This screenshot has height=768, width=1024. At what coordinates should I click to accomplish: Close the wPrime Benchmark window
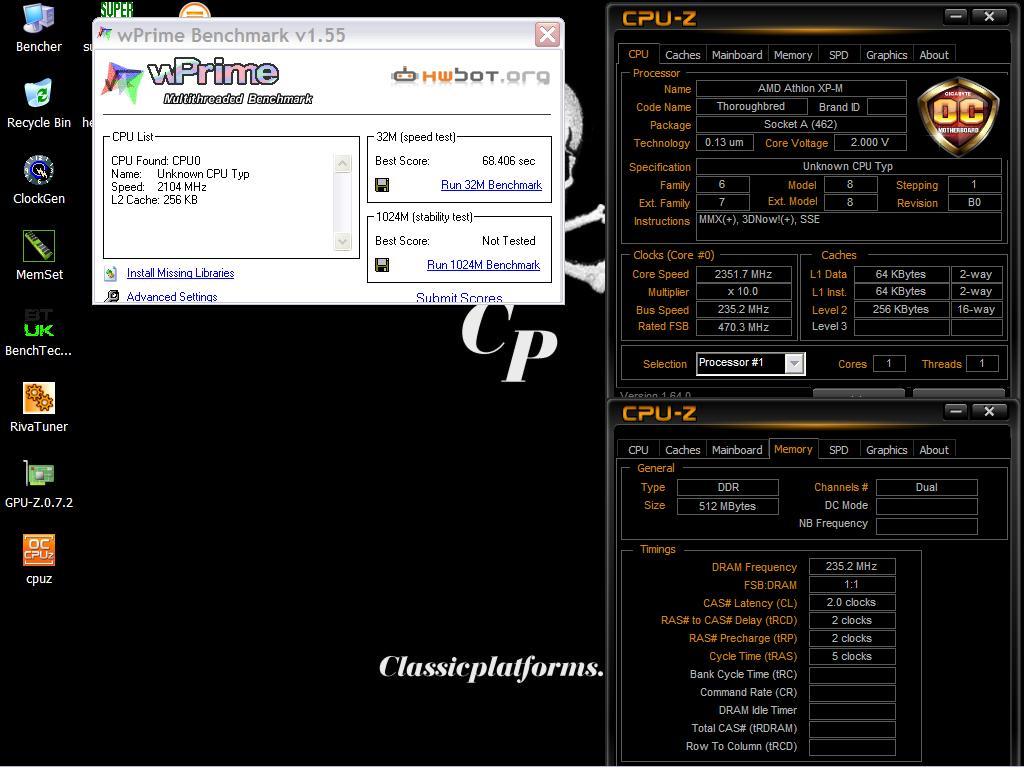pyautogui.click(x=547, y=35)
